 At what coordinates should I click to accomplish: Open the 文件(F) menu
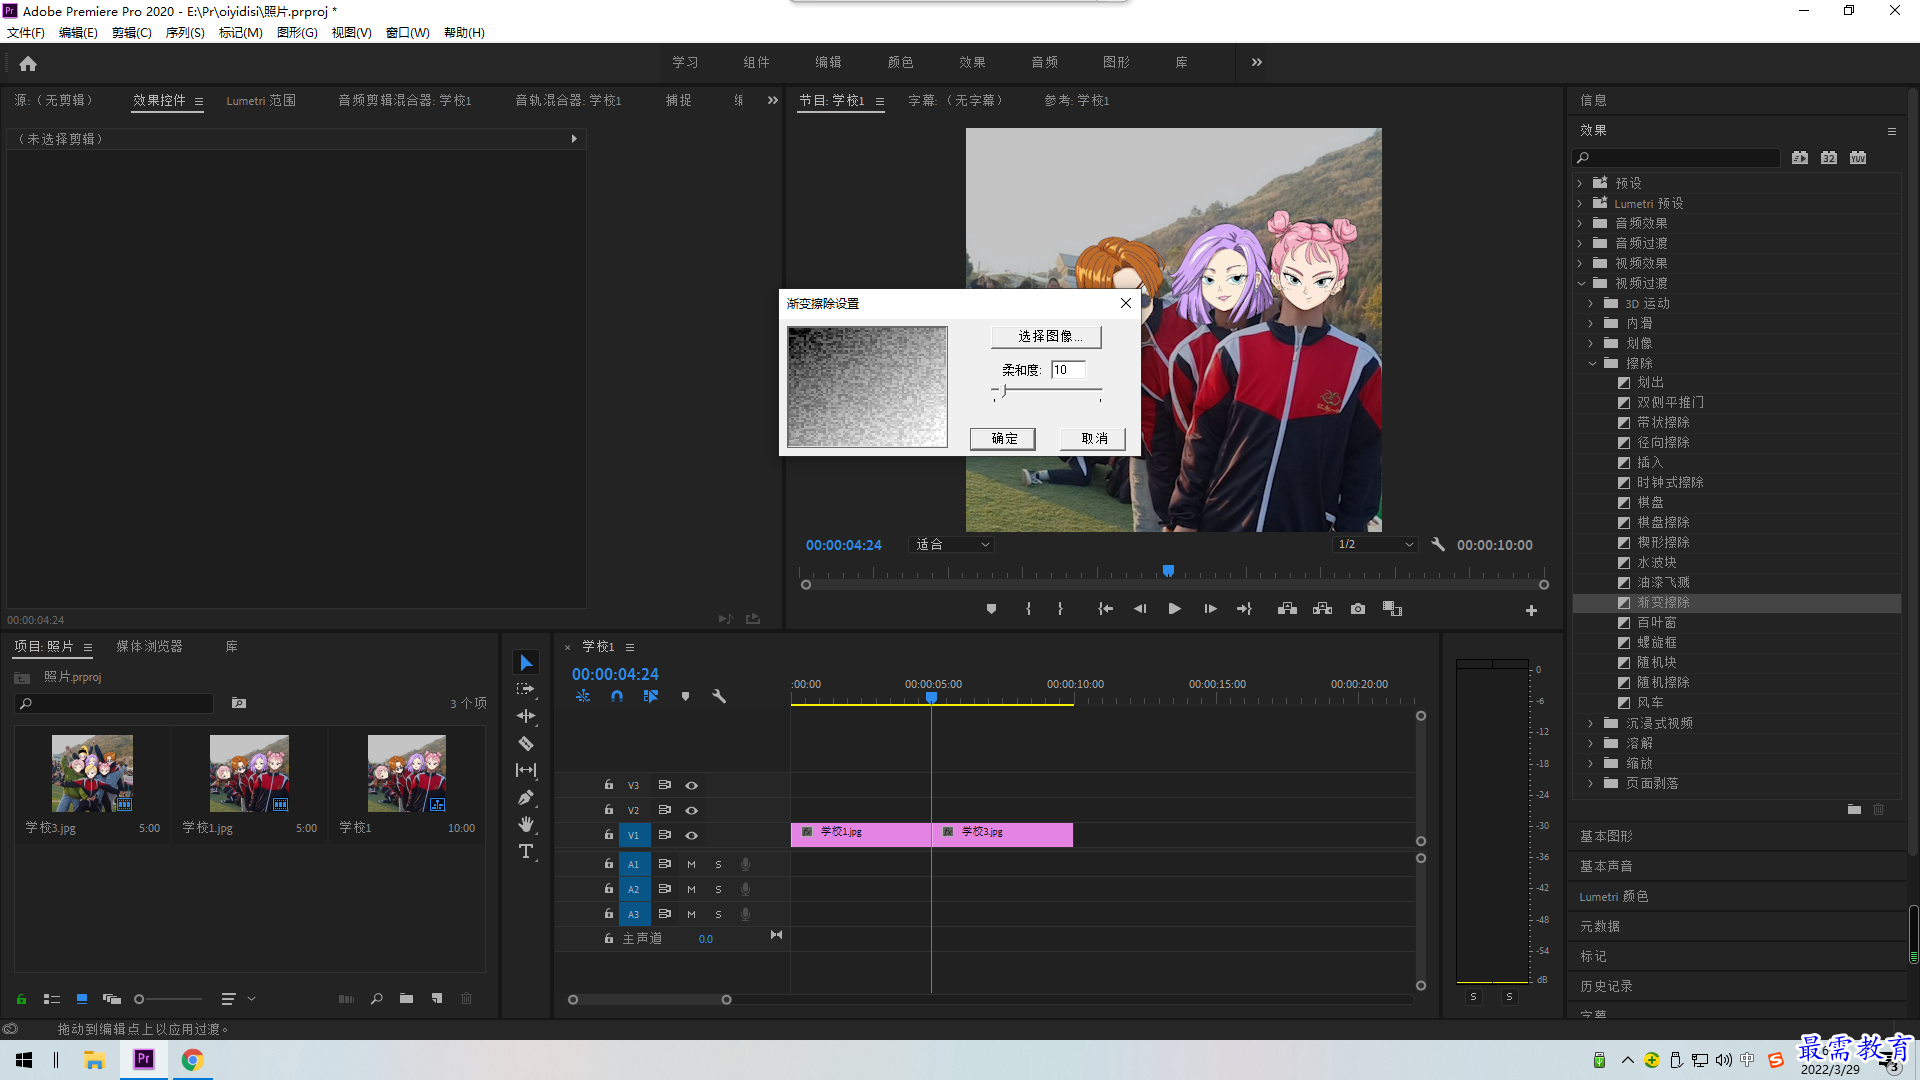[26, 32]
